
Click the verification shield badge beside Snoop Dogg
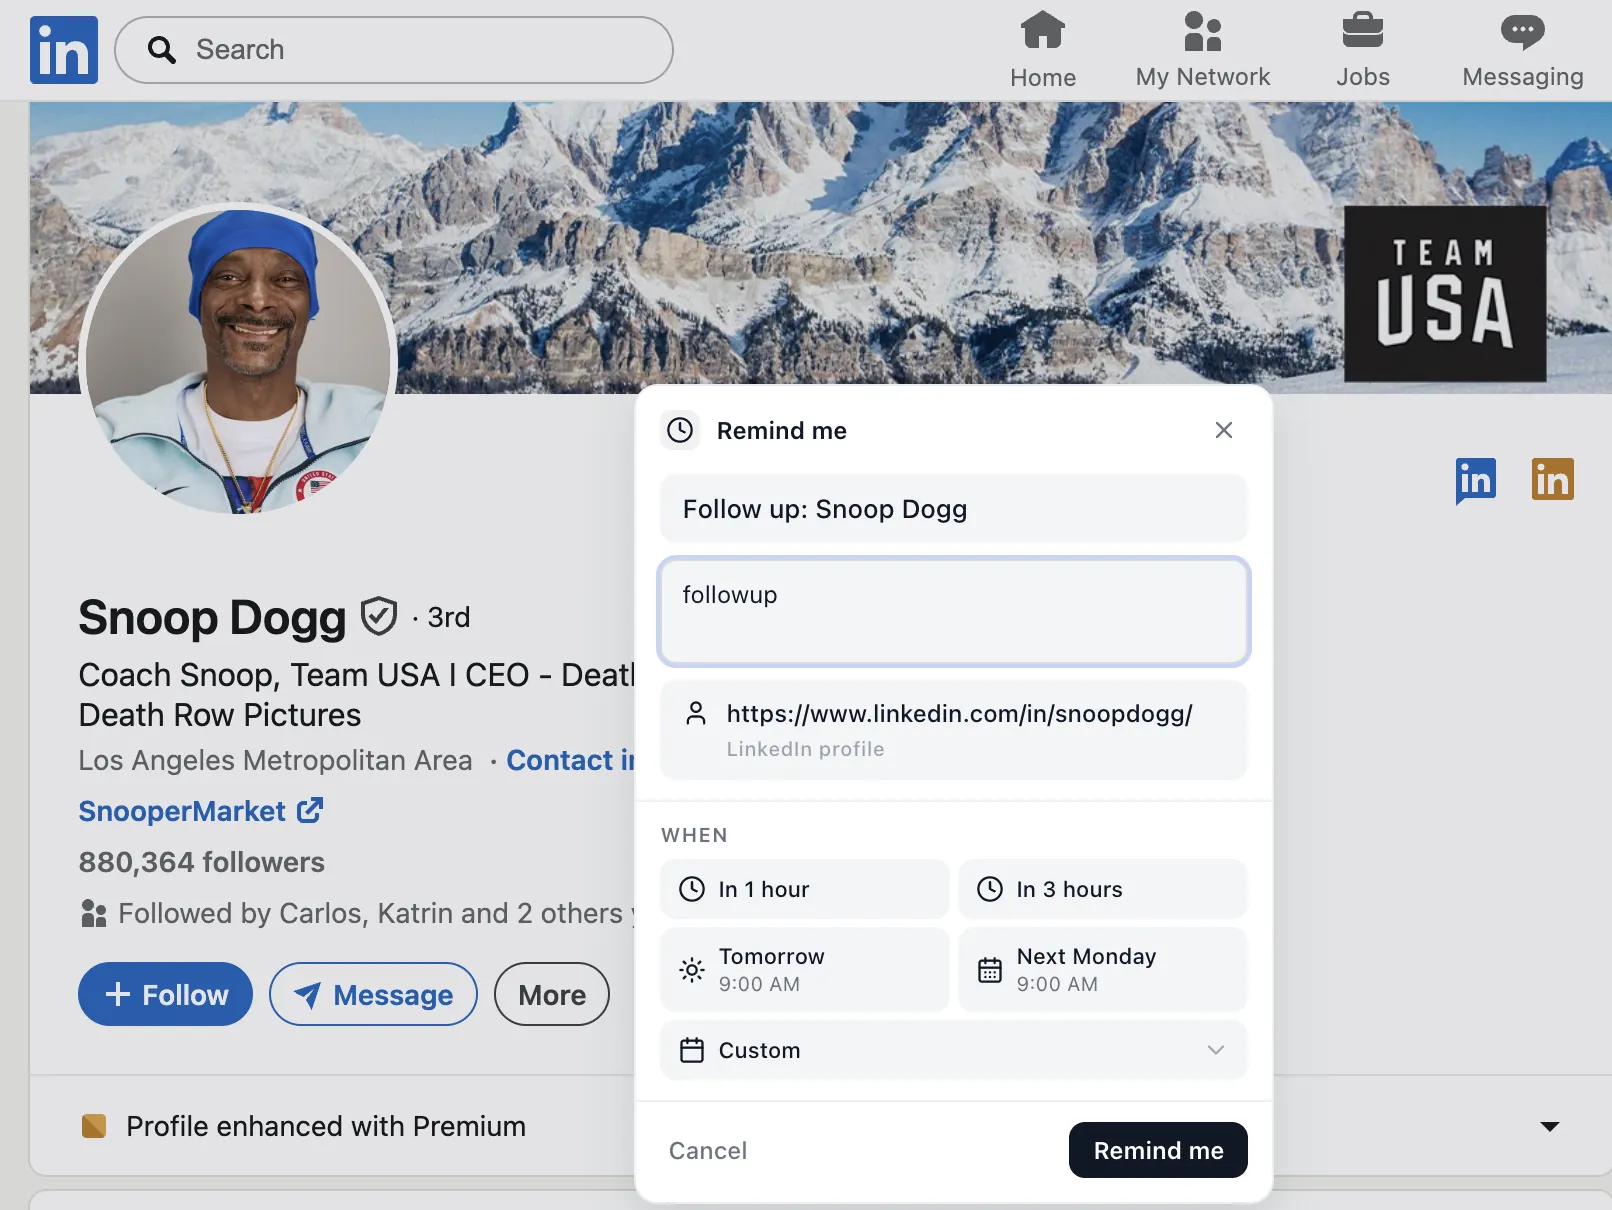[x=379, y=616]
